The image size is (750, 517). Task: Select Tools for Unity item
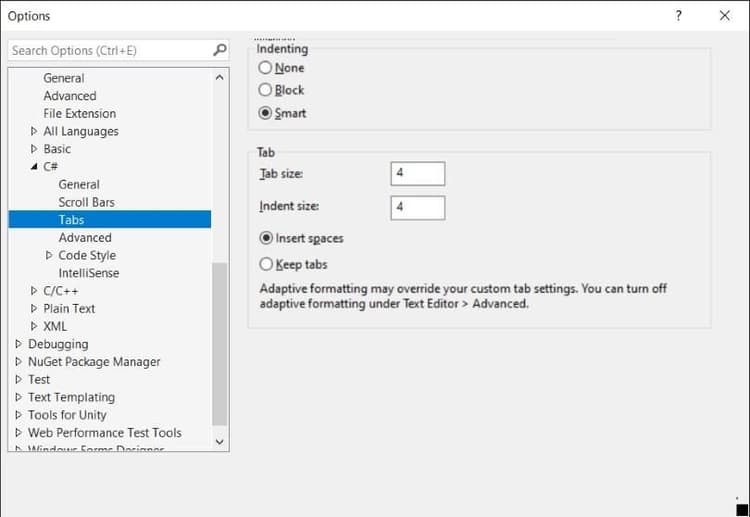coord(67,415)
